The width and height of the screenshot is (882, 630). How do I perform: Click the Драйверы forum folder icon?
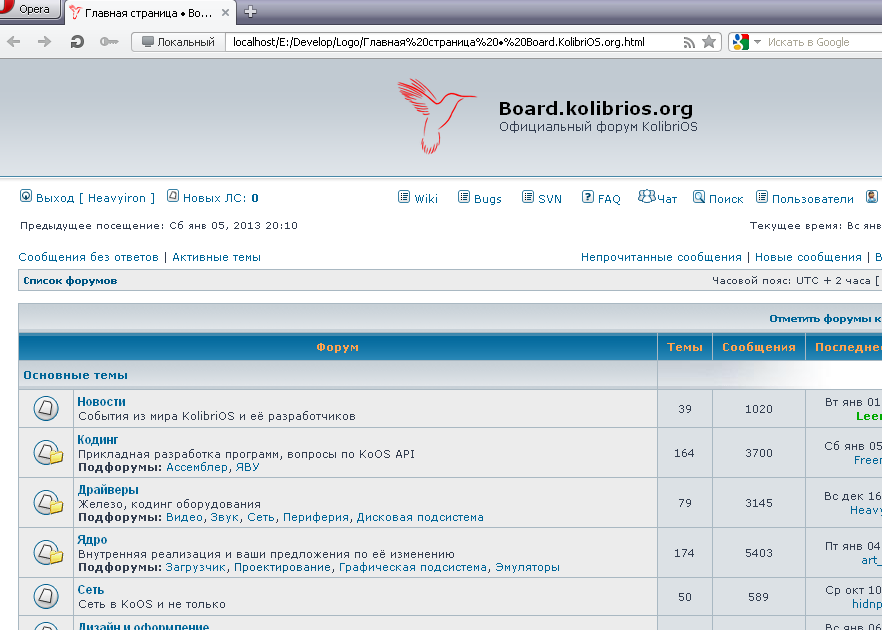click(47, 502)
